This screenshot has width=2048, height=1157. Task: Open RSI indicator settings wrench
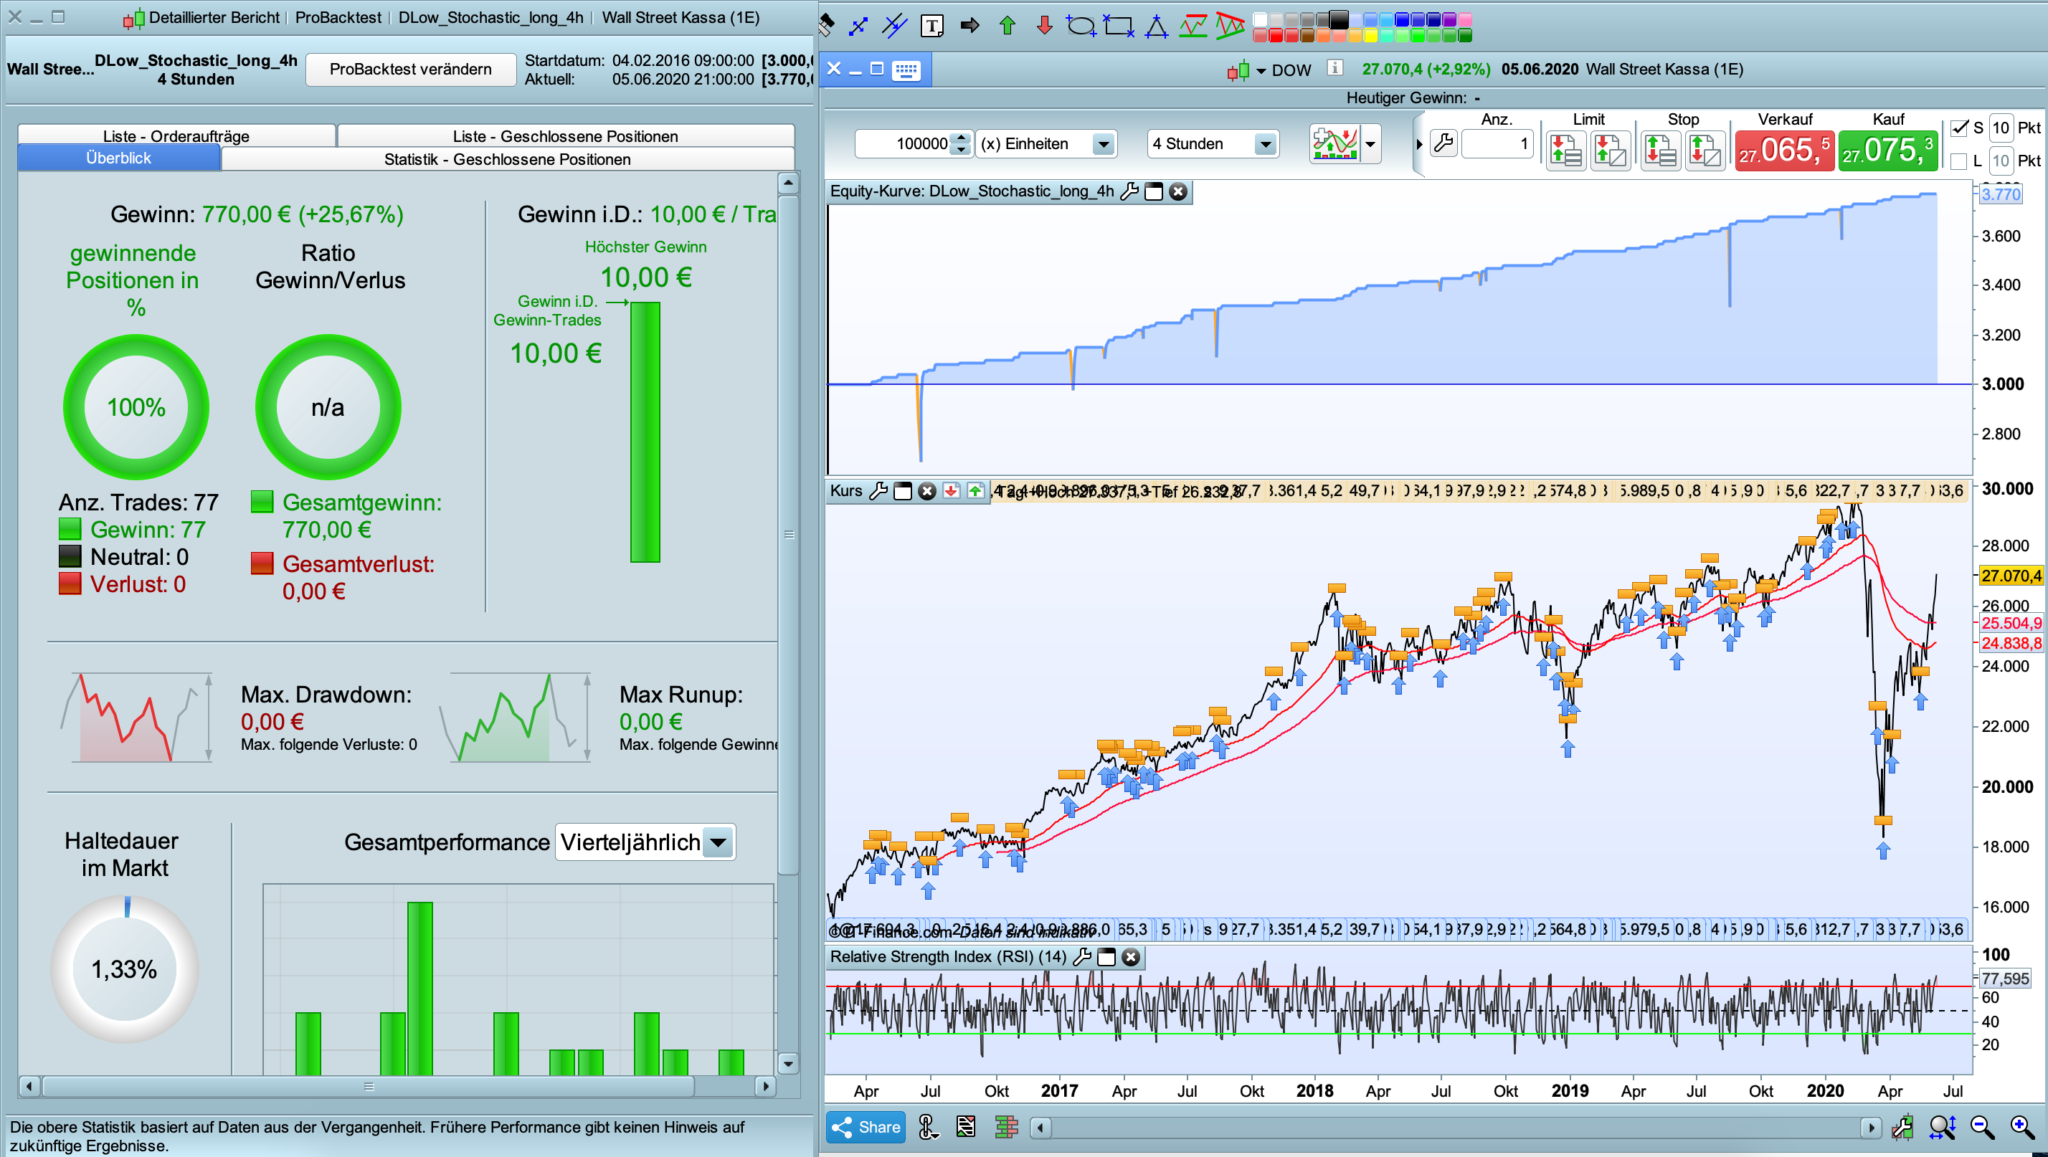pyautogui.click(x=1081, y=957)
